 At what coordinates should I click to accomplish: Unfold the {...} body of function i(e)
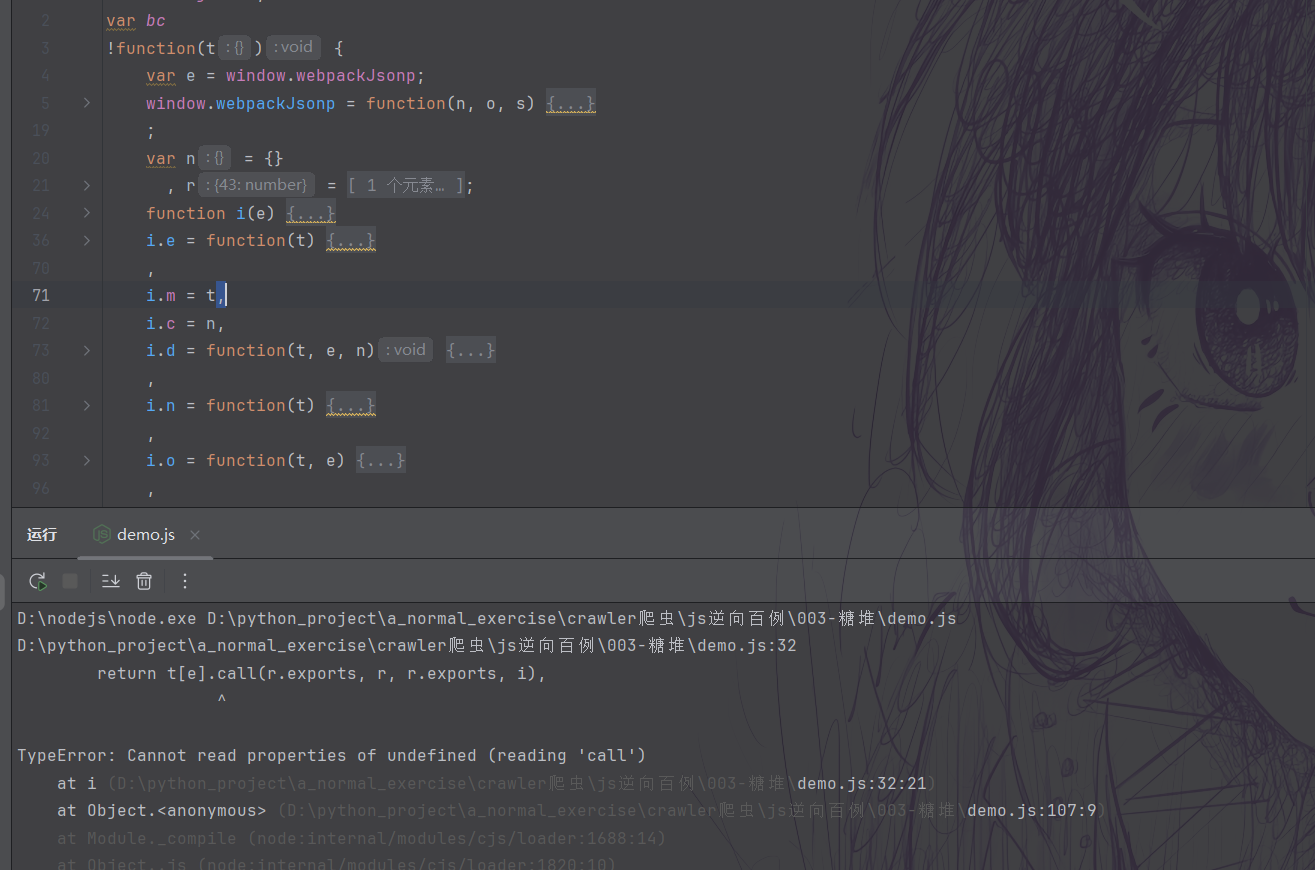(310, 213)
